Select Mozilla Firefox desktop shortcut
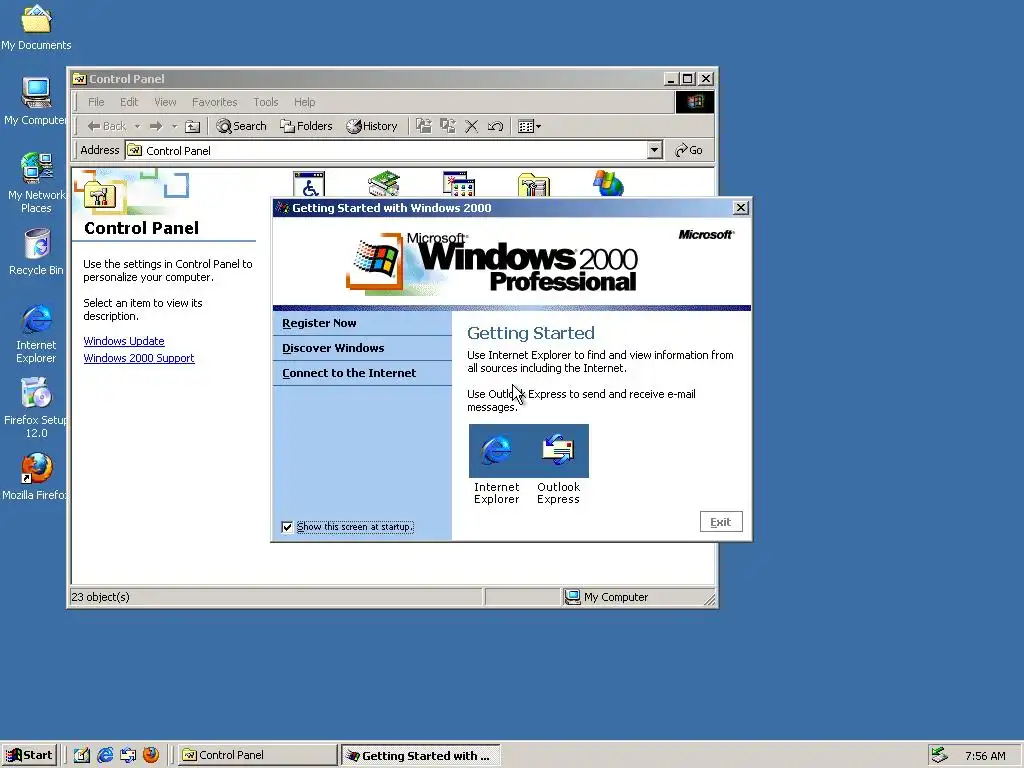The height and width of the screenshot is (768, 1024). tap(36, 477)
